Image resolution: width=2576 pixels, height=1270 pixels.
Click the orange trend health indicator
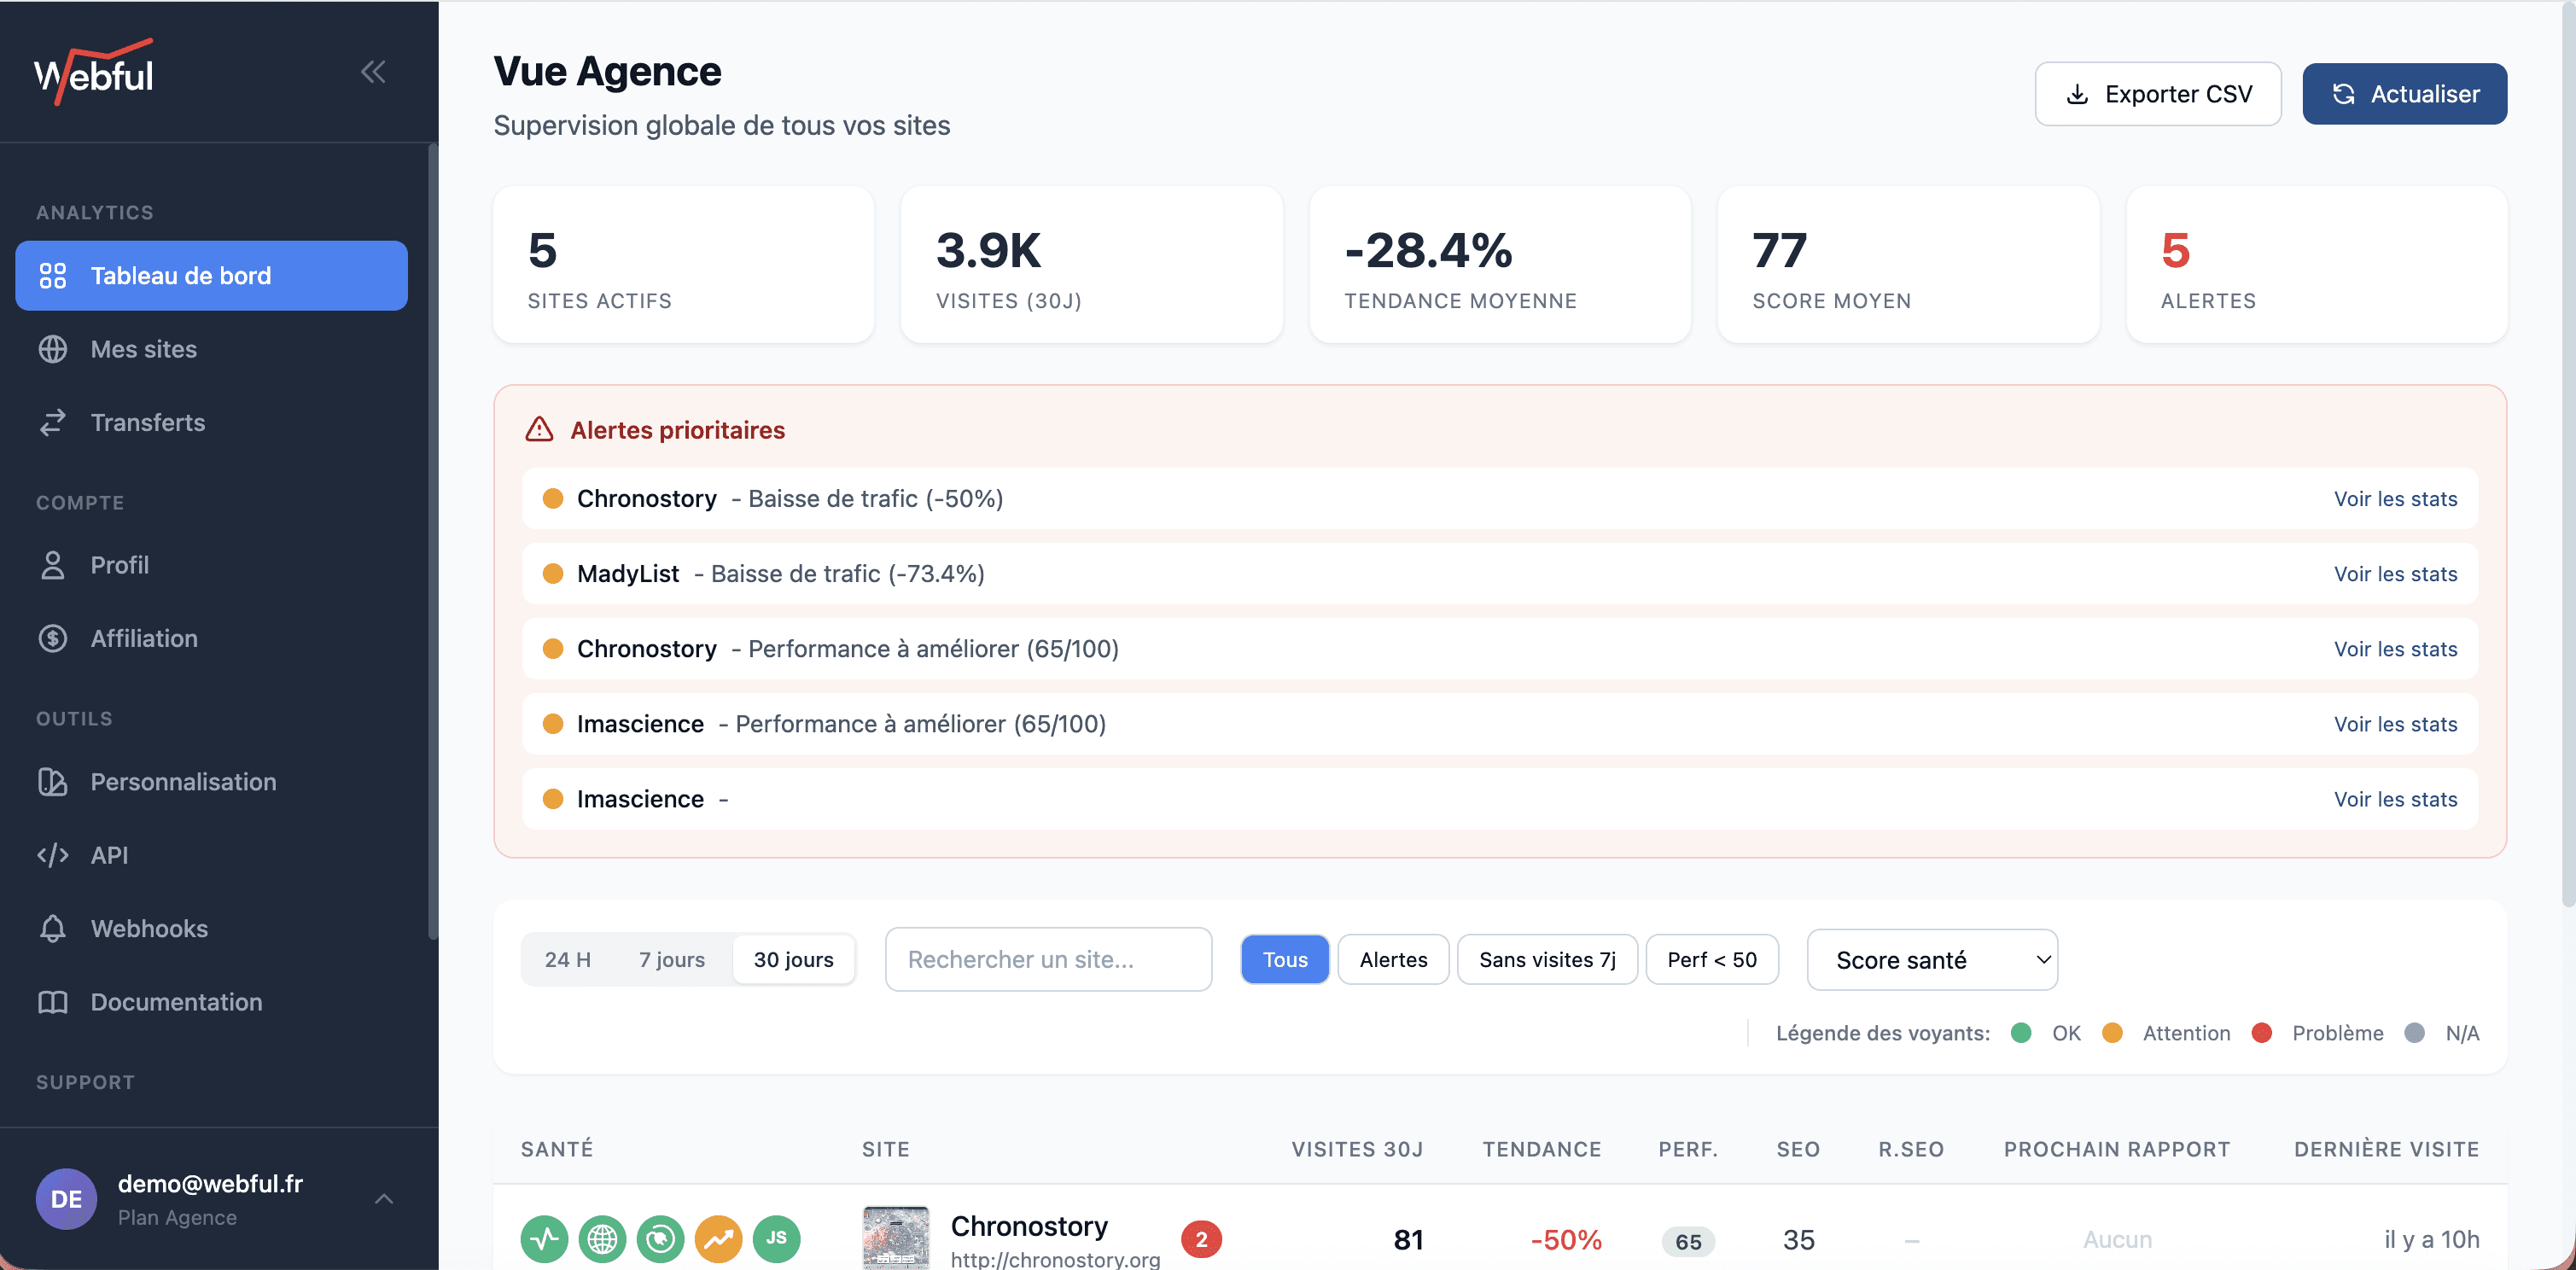(718, 1239)
